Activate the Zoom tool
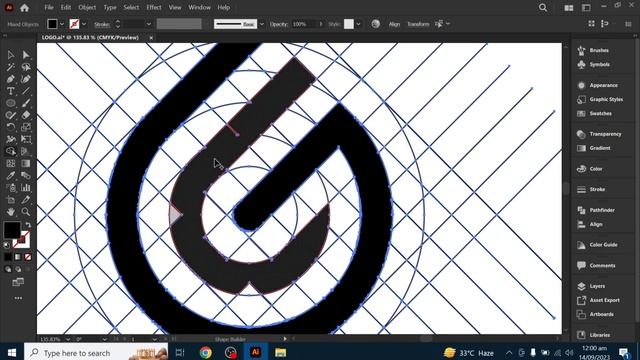Viewport: 640px width, 360px height. pyautogui.click(x=26, y=211)
